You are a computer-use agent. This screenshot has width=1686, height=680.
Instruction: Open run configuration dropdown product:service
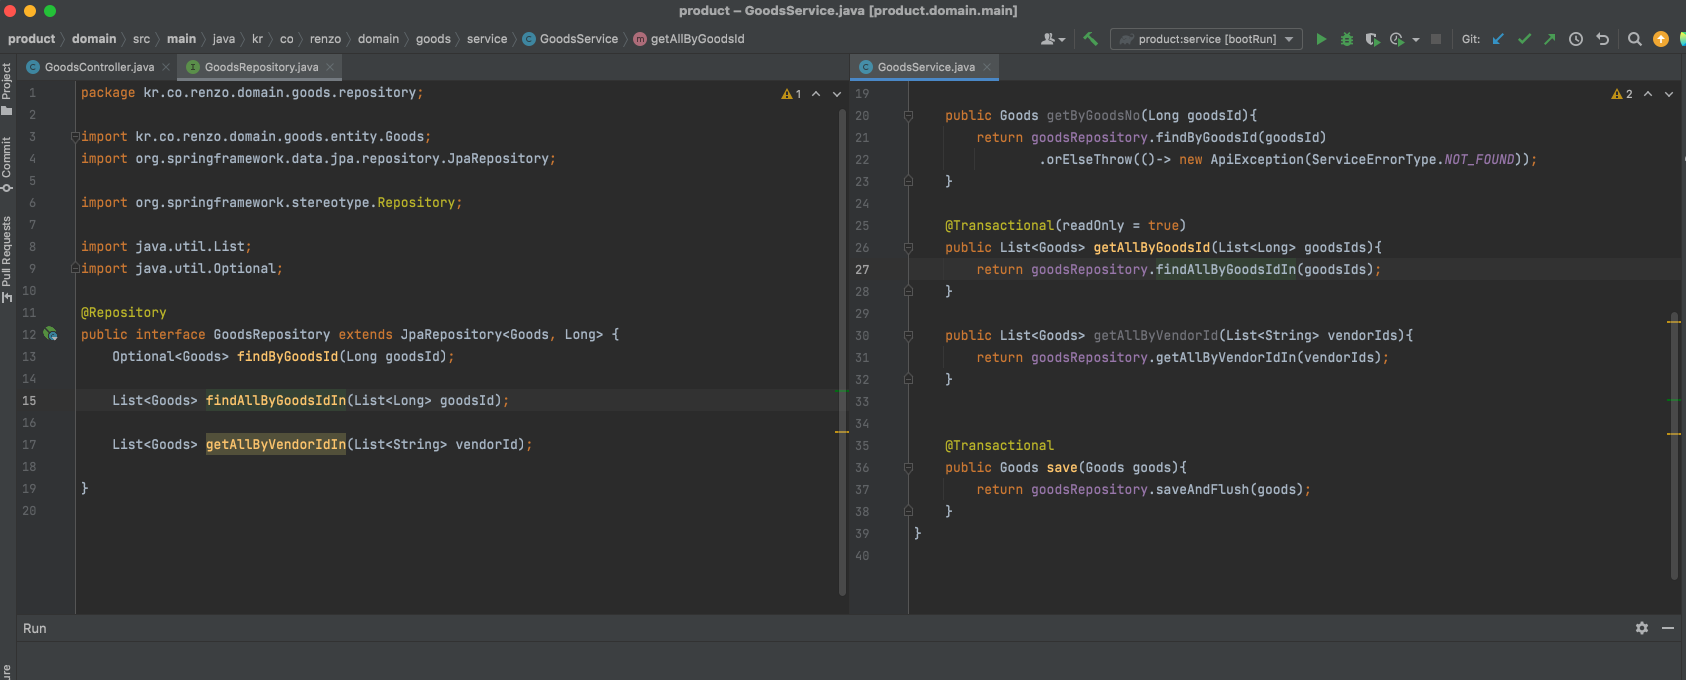(1206, 39)
